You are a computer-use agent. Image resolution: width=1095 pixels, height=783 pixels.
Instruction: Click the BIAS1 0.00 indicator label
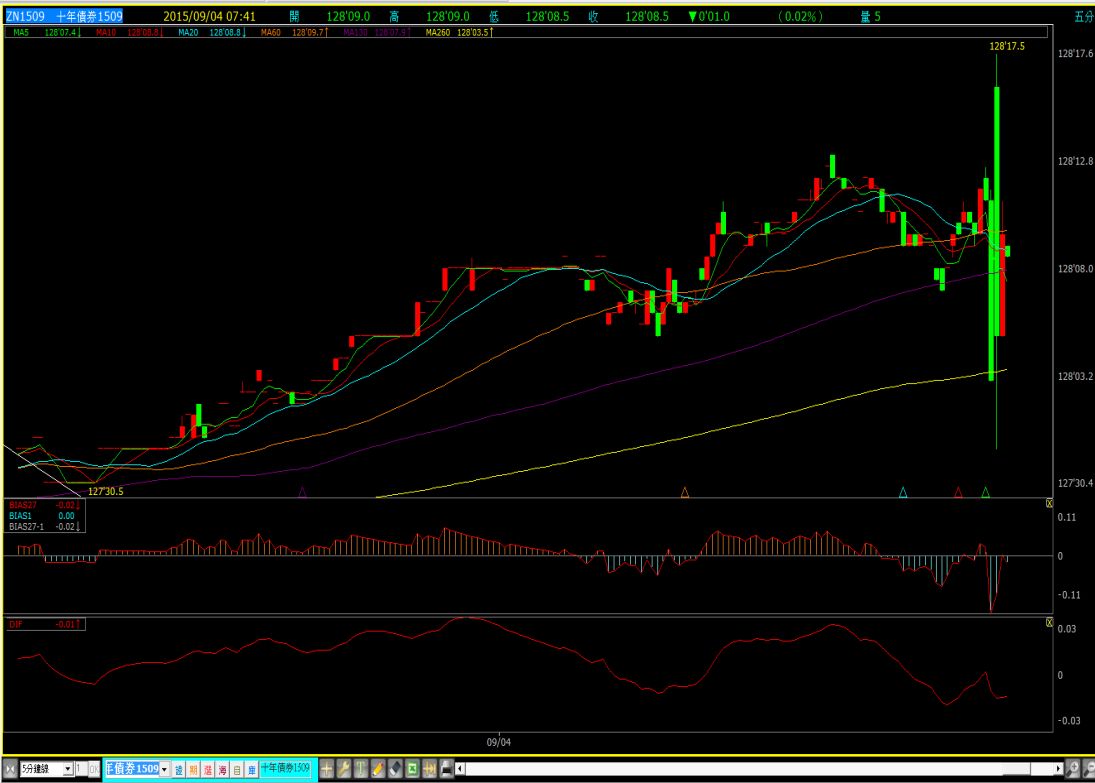(42, 516)
